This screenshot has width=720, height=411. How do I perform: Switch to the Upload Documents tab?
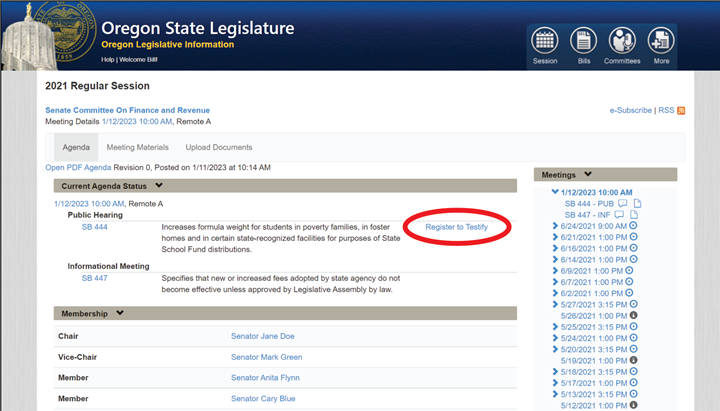coord(219,147)
